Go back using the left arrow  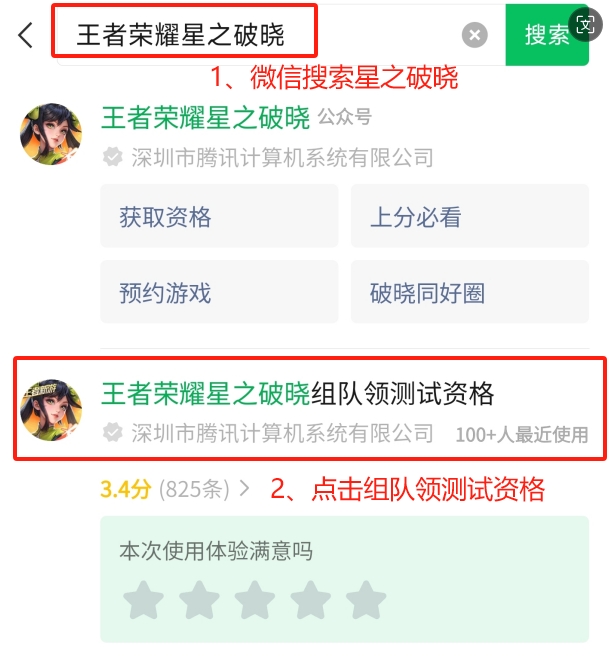click(26, 35)
